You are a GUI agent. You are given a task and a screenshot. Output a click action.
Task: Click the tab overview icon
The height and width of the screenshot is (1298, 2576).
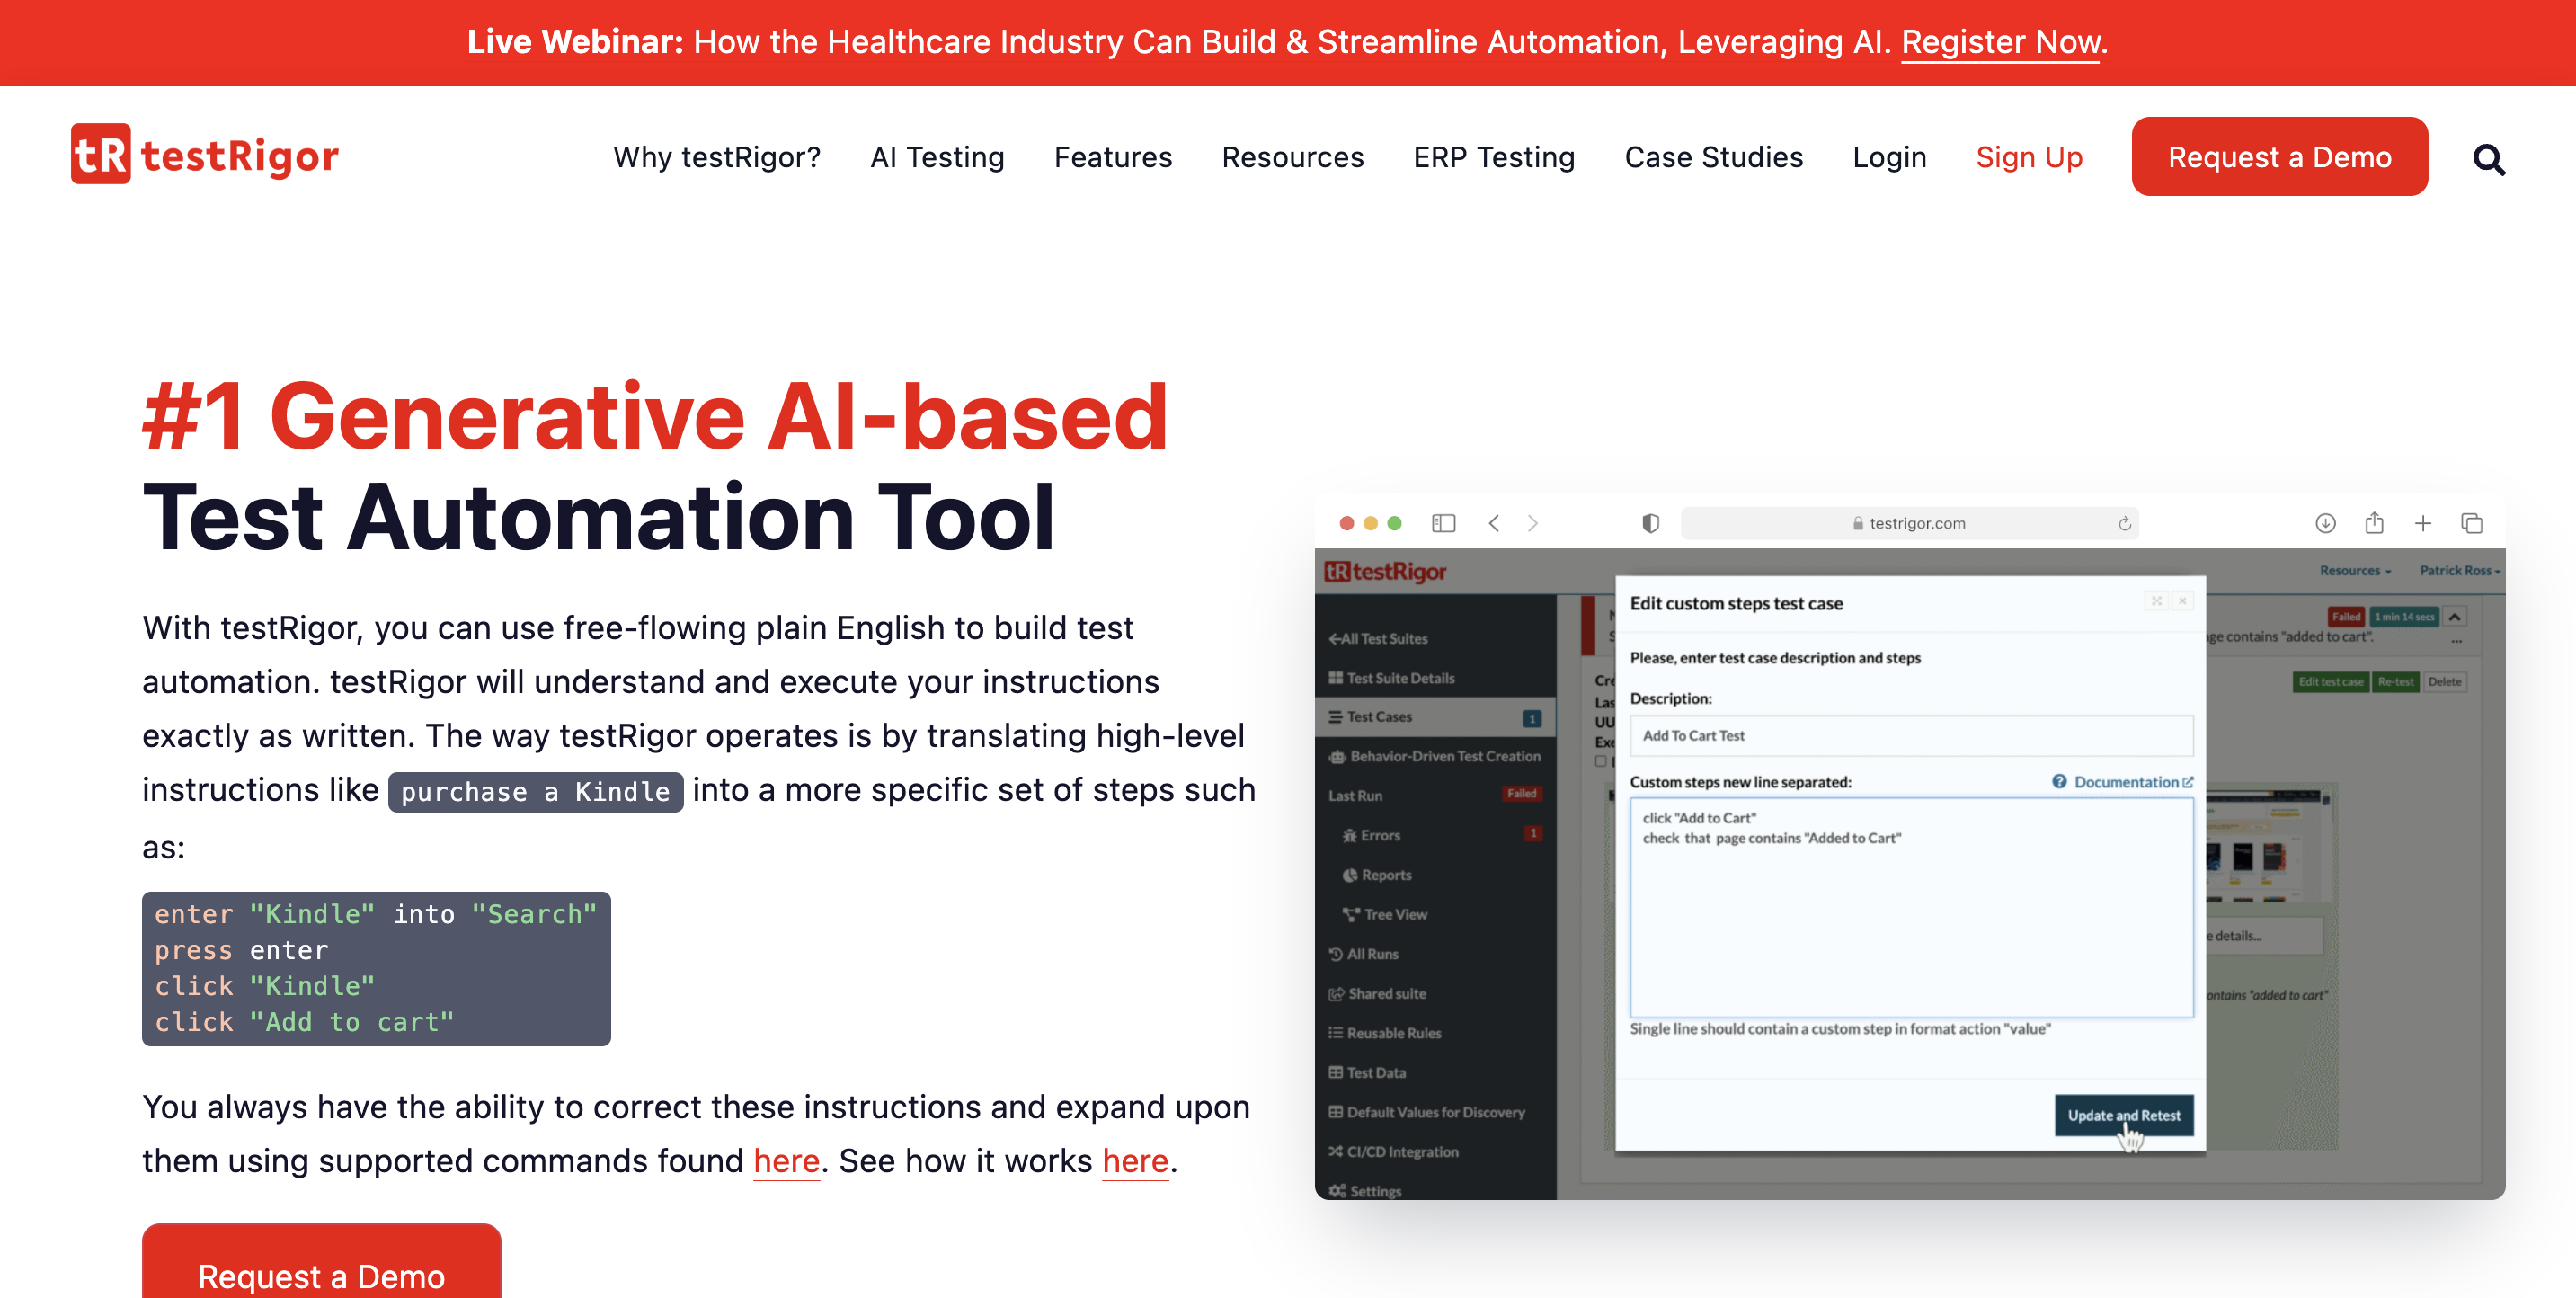click(x=2471, y=523)
